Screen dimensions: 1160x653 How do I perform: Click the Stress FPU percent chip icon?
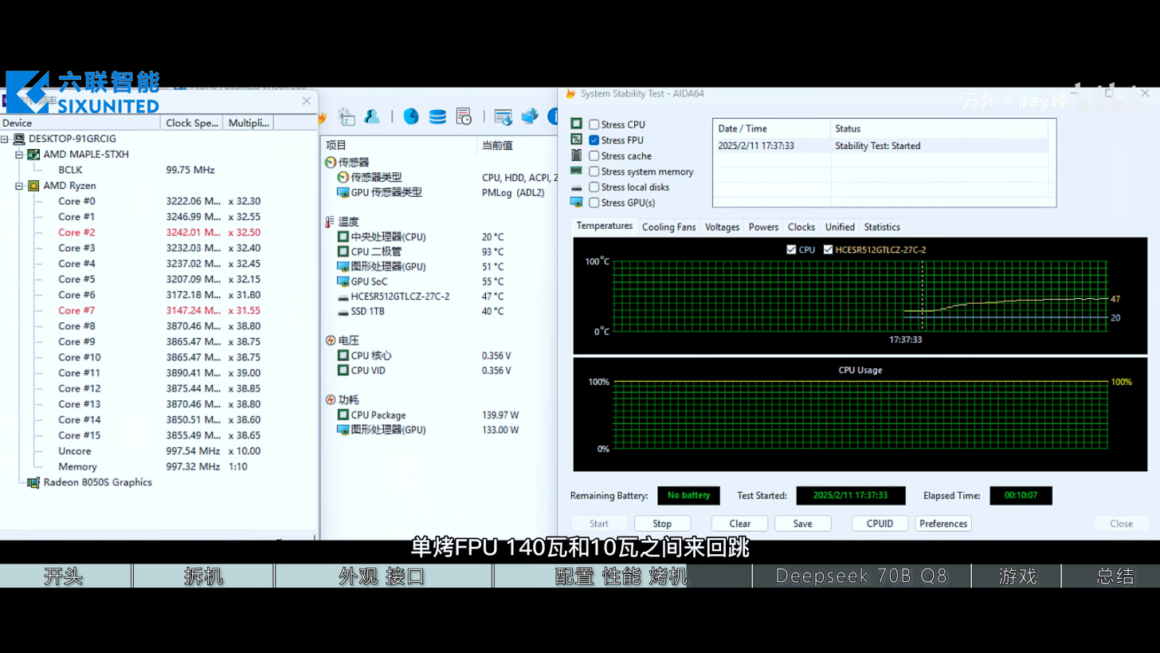(x=576, y=140)
